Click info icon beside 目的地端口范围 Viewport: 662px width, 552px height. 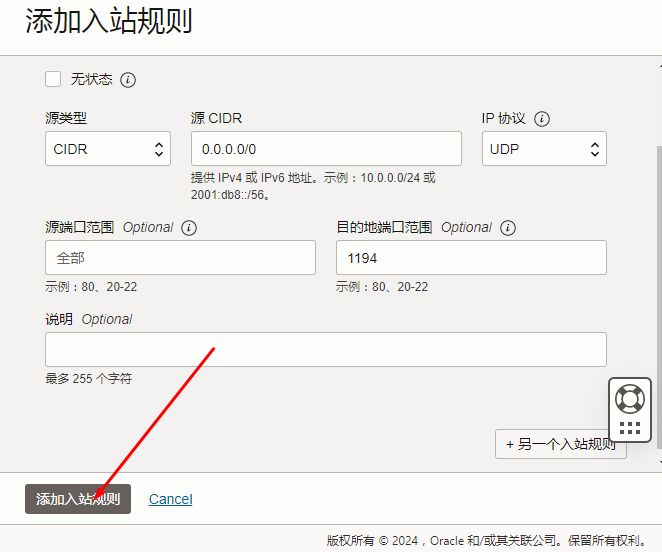coord(508,228)
